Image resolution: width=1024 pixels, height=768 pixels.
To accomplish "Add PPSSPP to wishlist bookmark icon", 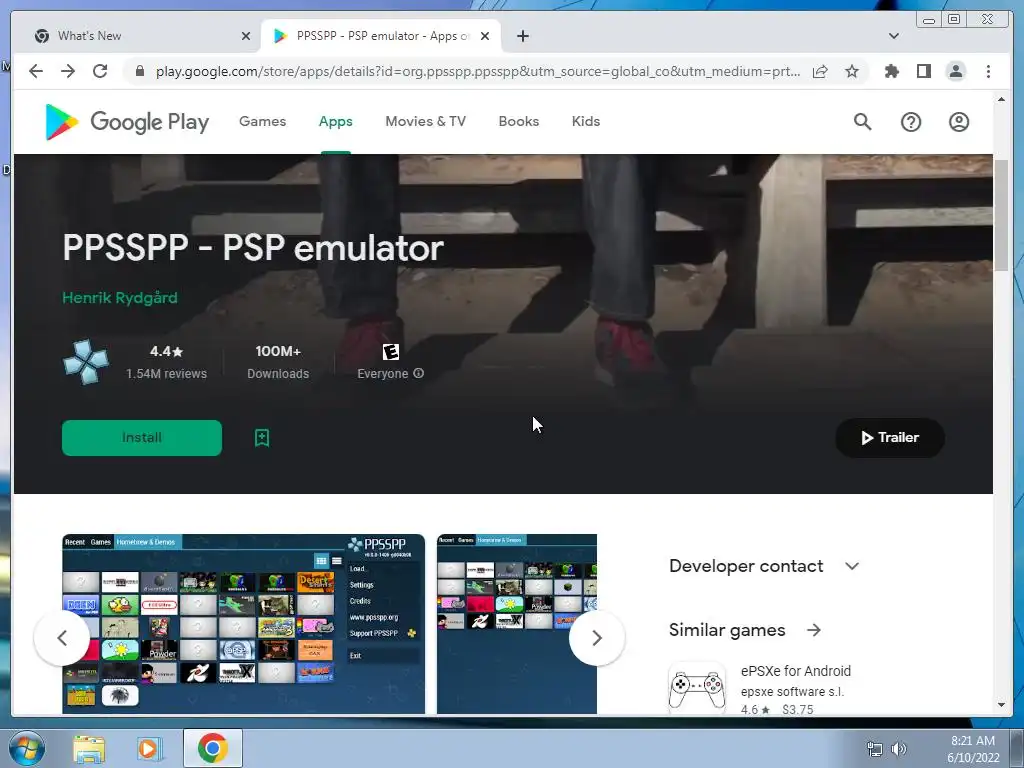I will pyautogui.click(x=262, y=438).
